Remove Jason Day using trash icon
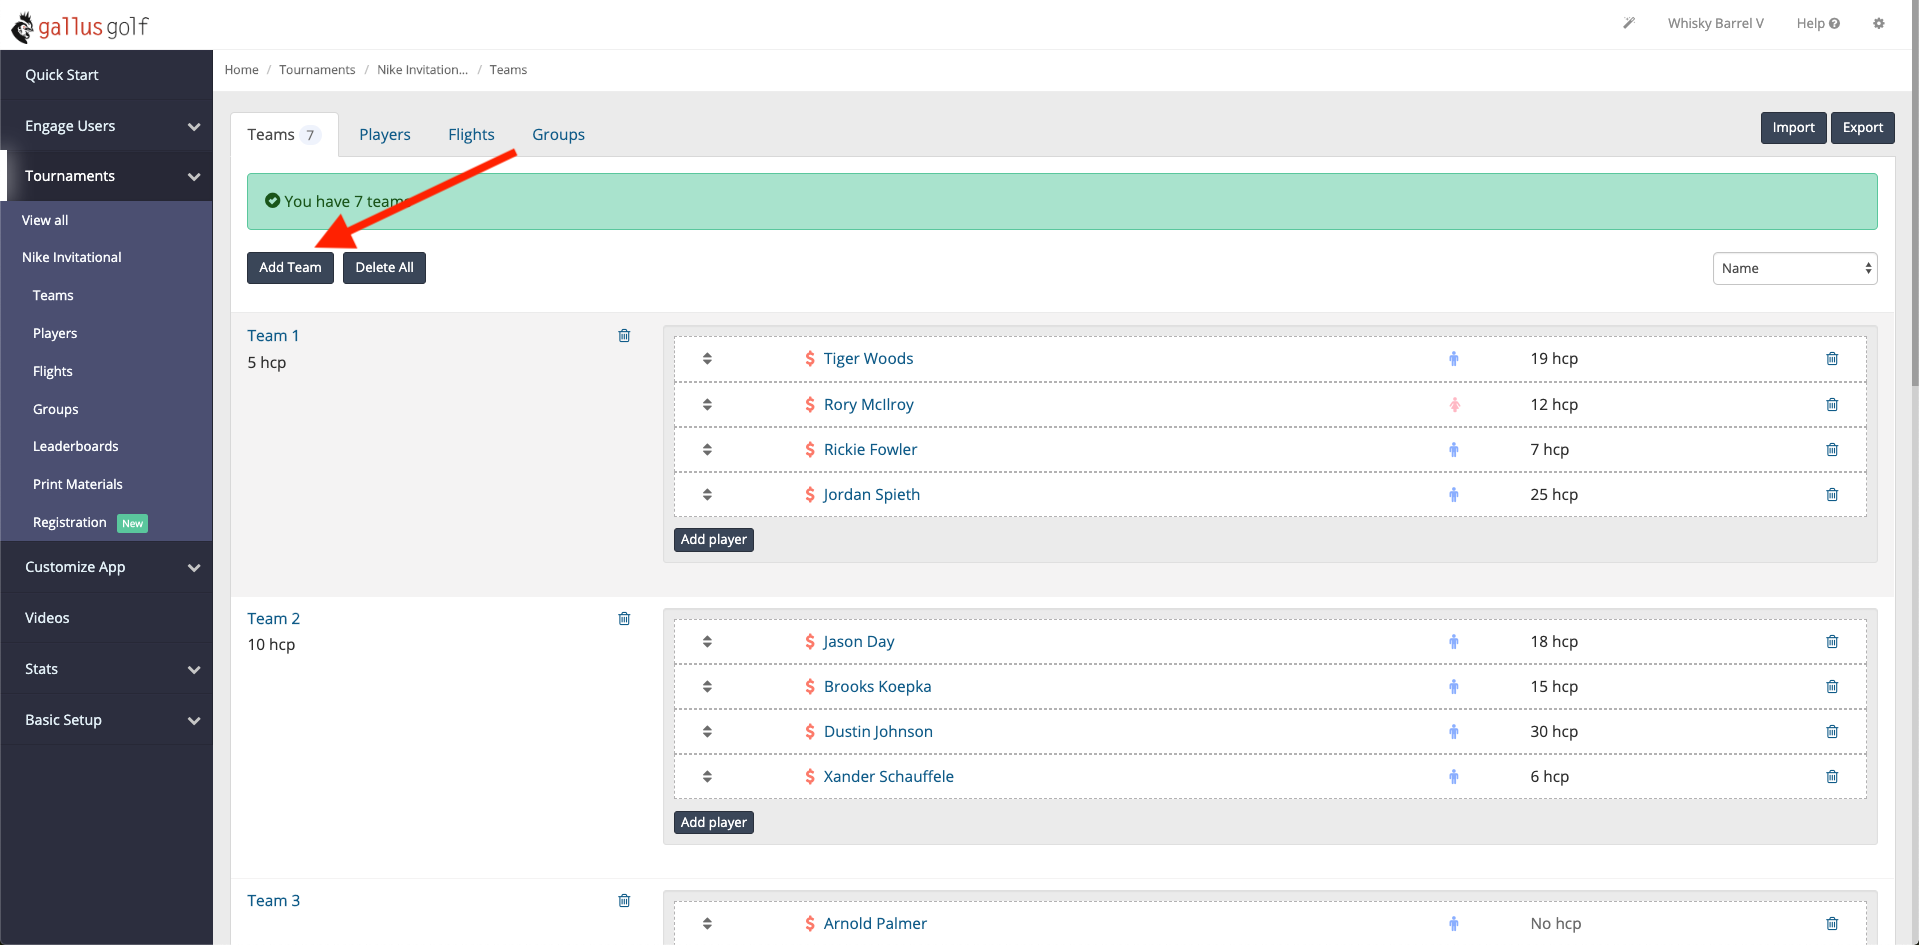 pos(1832,642)
